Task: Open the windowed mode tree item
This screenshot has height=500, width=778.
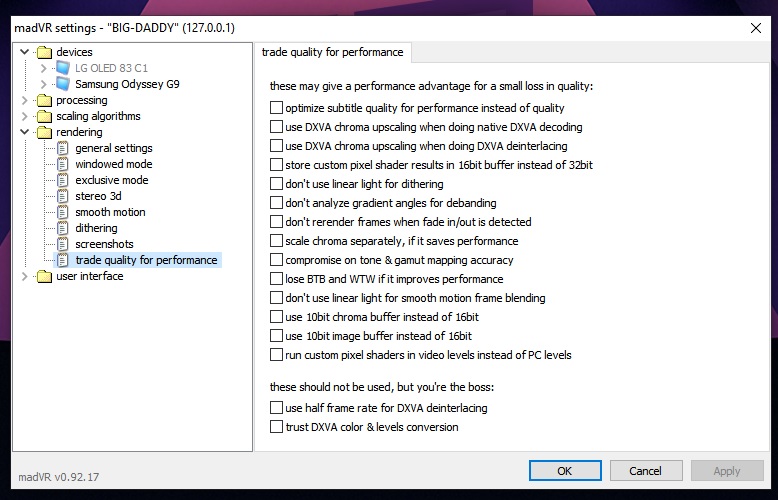Action: tap(114, 164)
